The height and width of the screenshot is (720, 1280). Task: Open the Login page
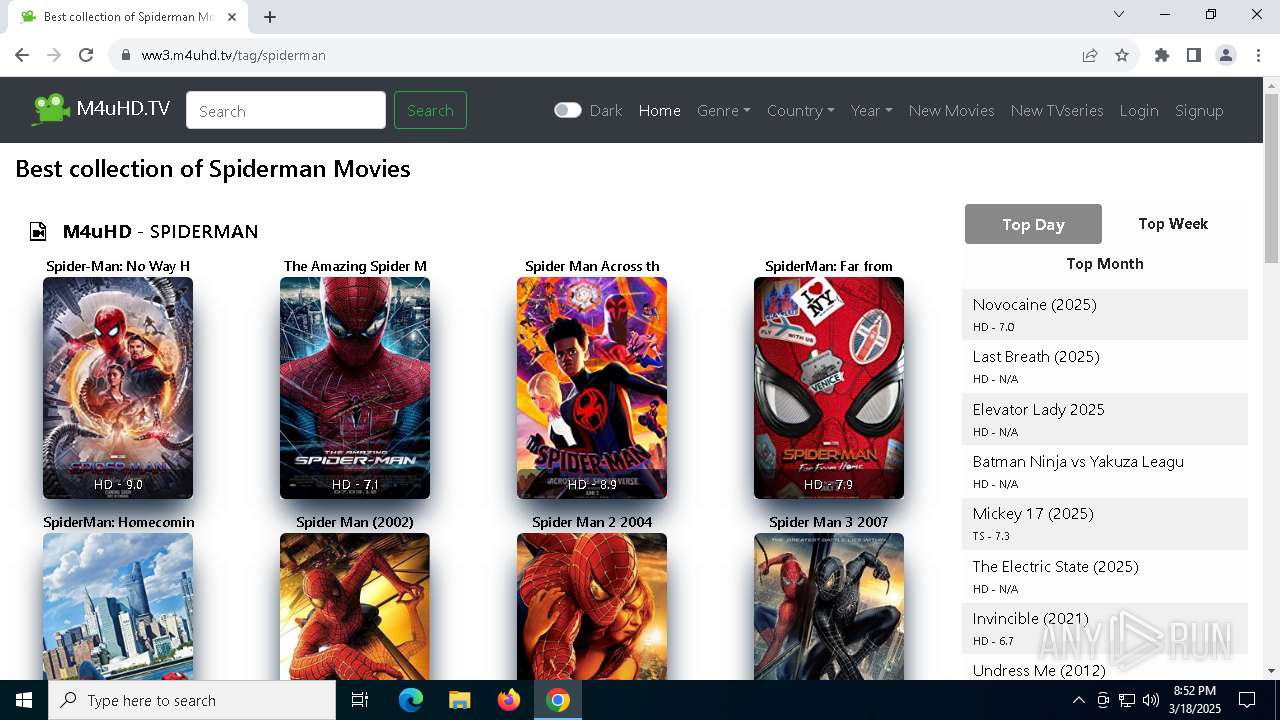coord(1139,111)
